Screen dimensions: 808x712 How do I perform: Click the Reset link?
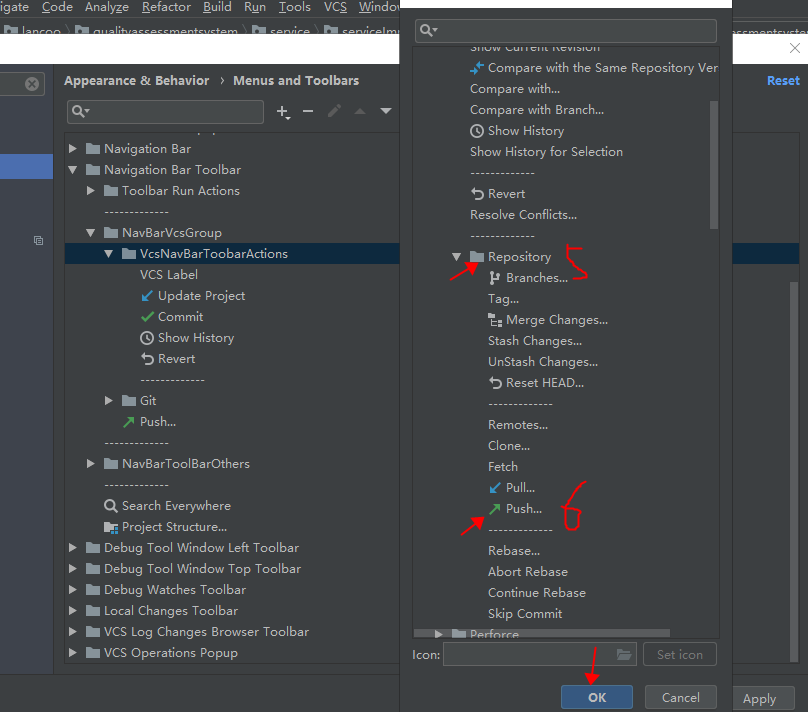[x=783, y=80]
